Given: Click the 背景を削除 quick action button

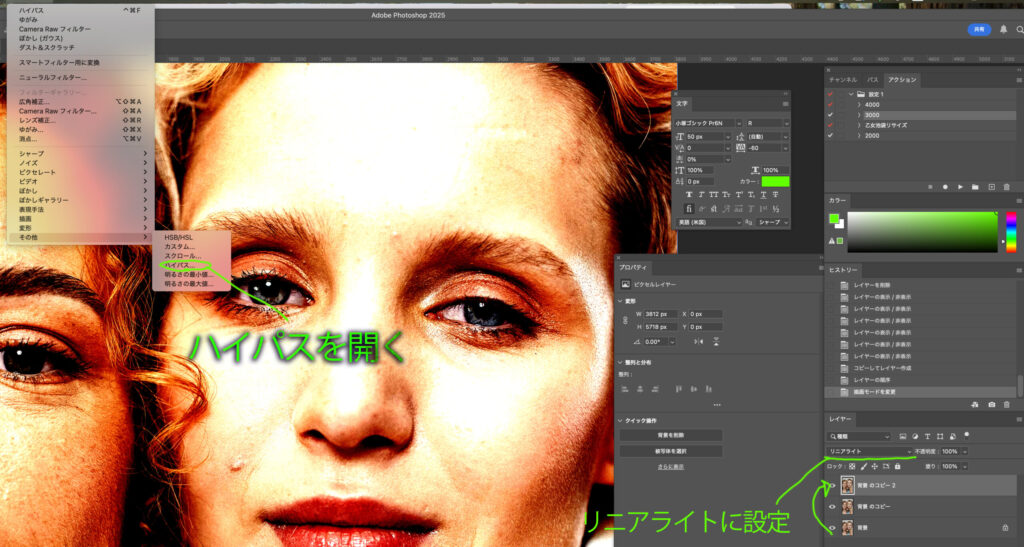Looking at the screenshot, I should click(x=671, y=435).
